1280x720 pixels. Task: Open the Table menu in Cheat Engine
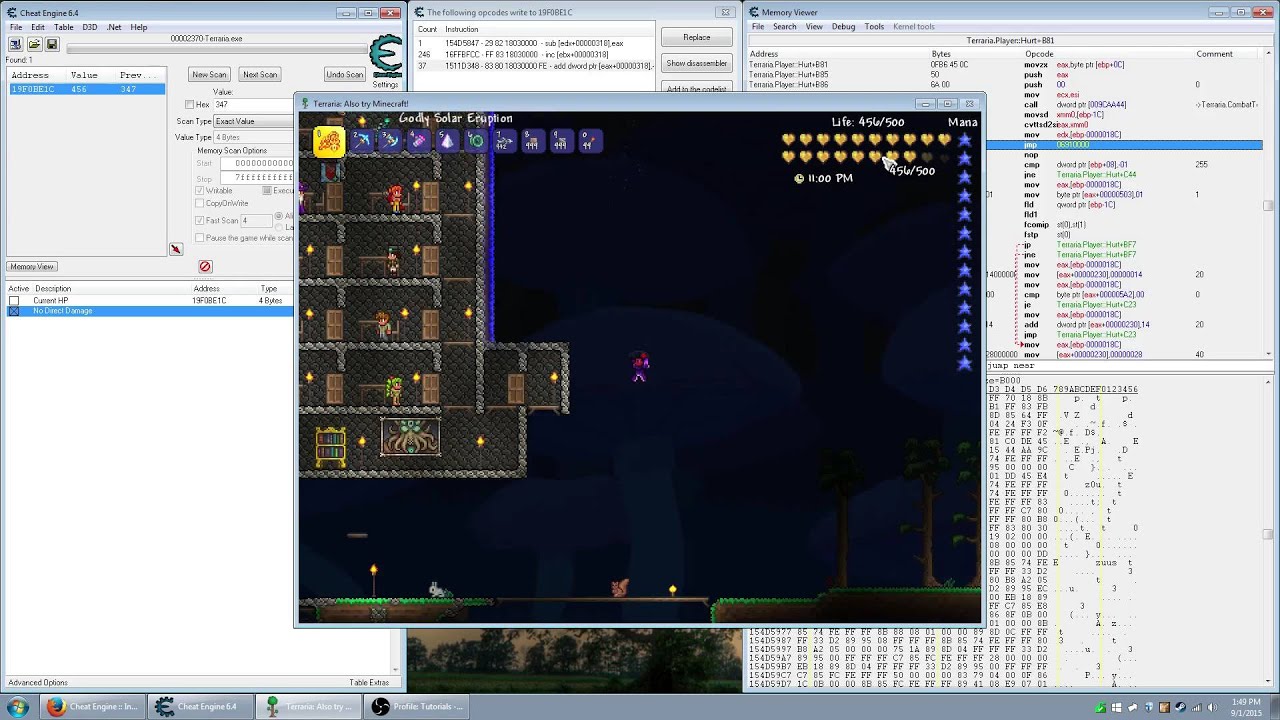(x=63, y=27)
